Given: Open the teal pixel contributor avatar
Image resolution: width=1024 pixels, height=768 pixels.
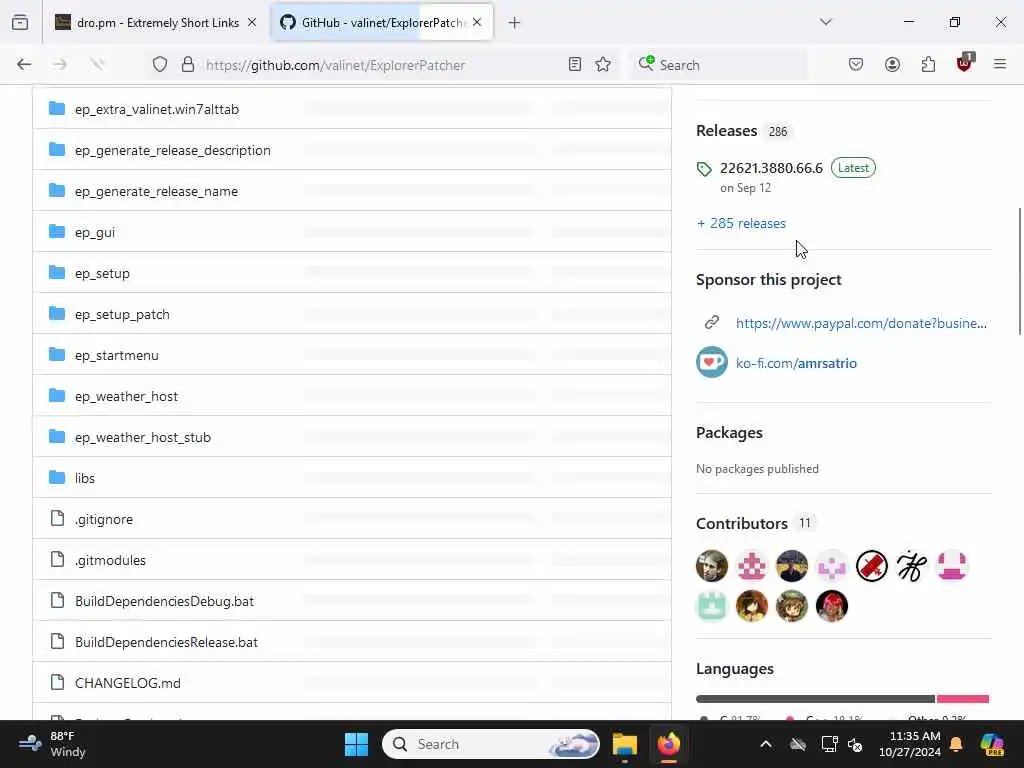Looking at the screenshot, I should coord(712,606).
